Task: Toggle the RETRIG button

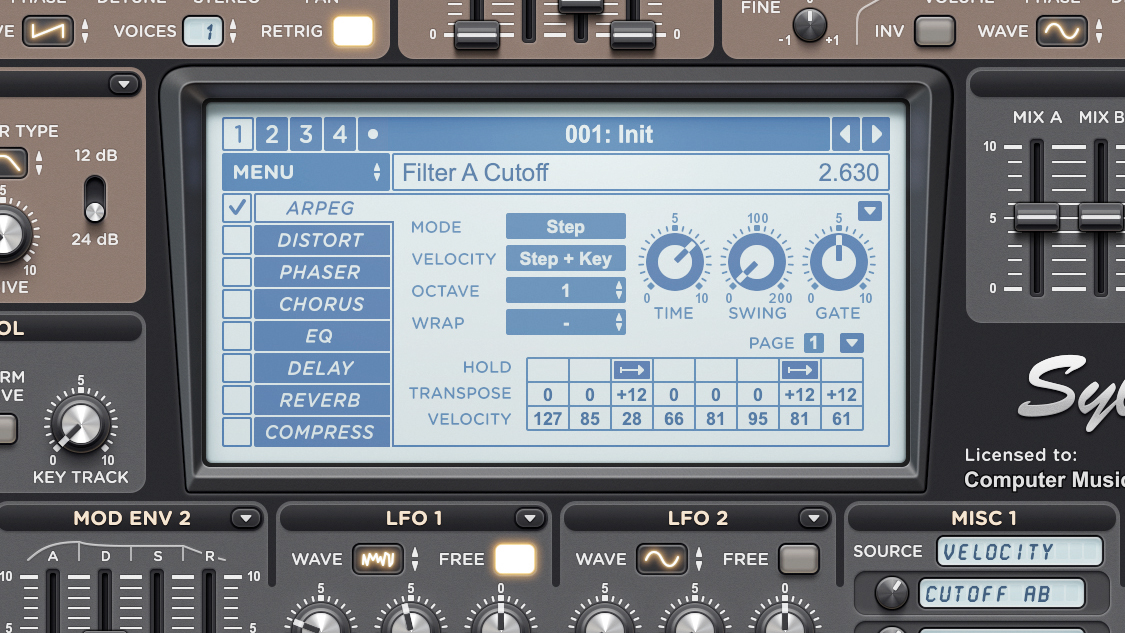Action: click(353, 31)
